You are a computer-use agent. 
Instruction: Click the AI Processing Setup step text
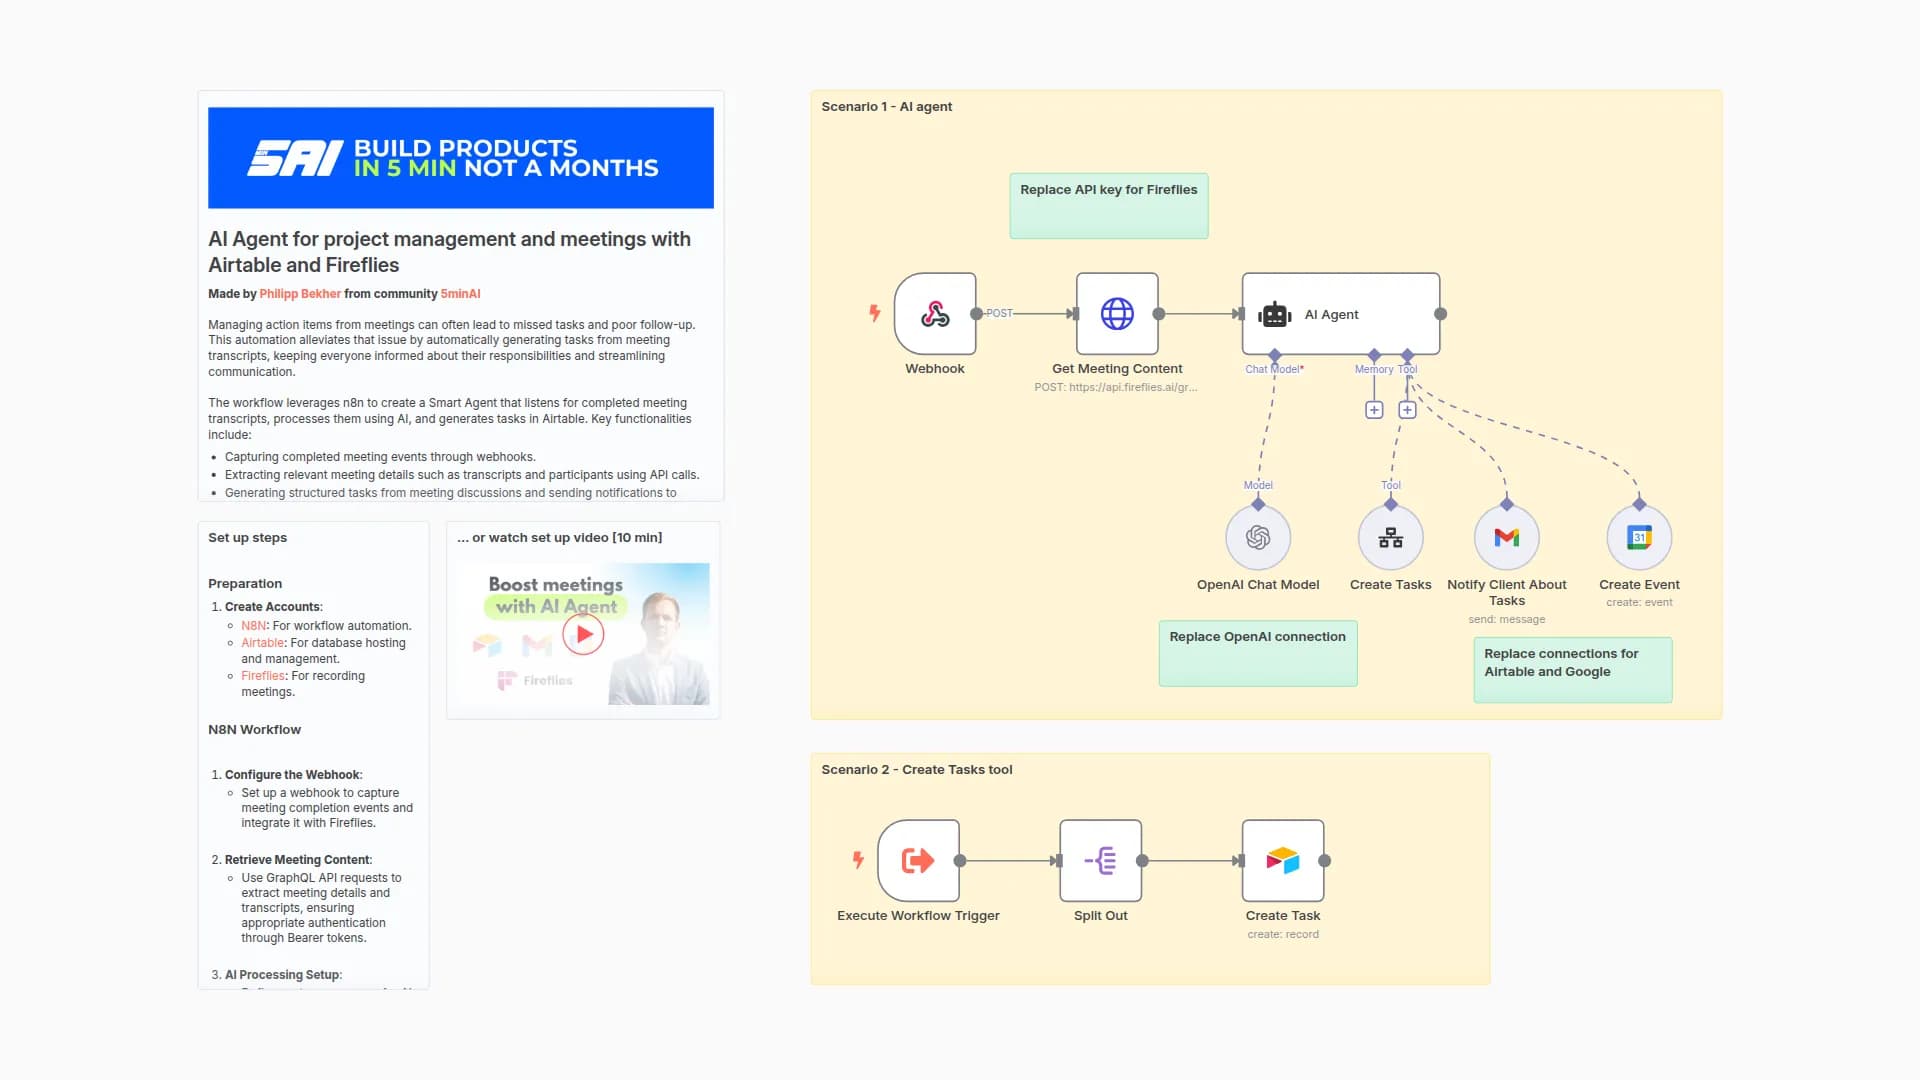tap(283, 975)
